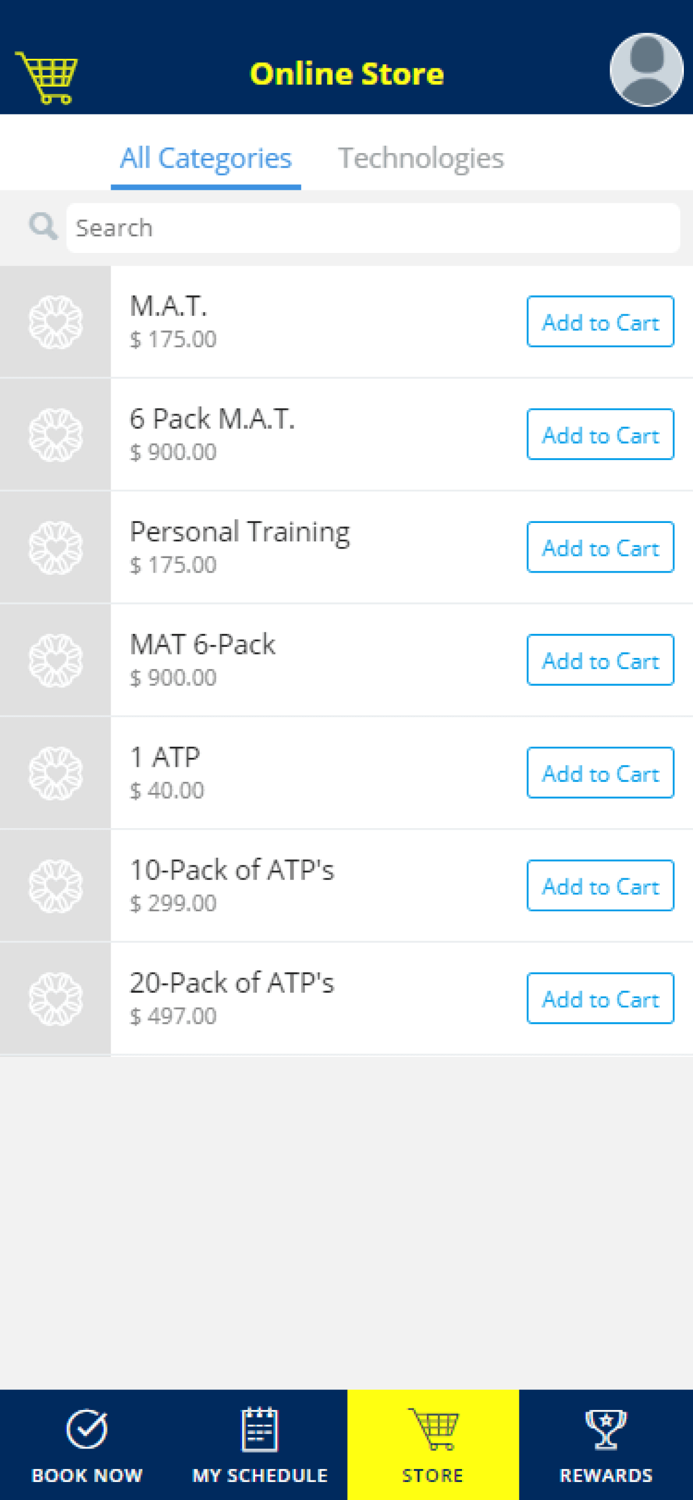Add the 10-Pack of ATP's to cart
The image size is (693, 1500).
pyautogui.click(x=600, y=885)
